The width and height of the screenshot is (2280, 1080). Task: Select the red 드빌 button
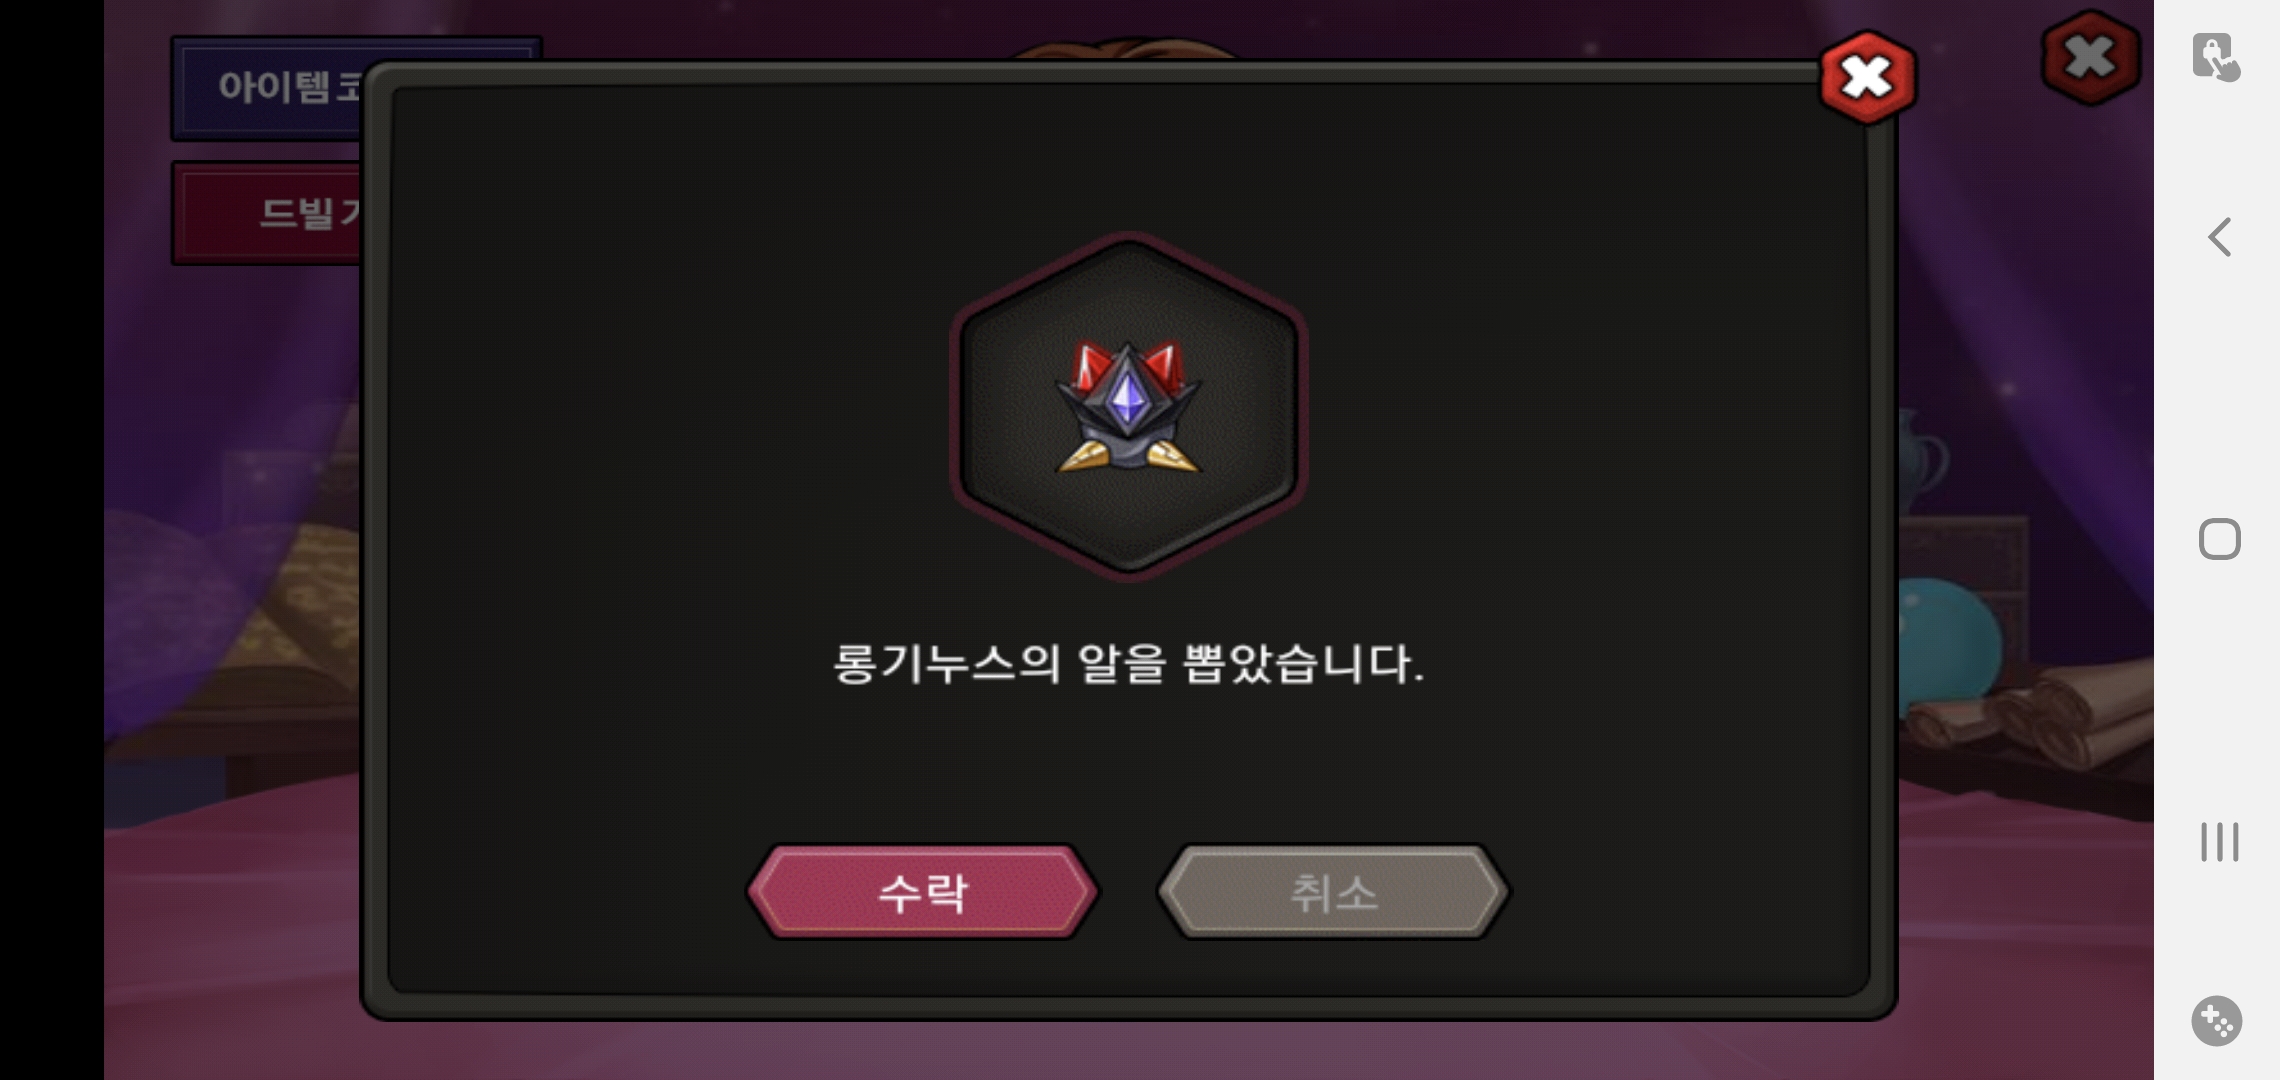(268, 212)
